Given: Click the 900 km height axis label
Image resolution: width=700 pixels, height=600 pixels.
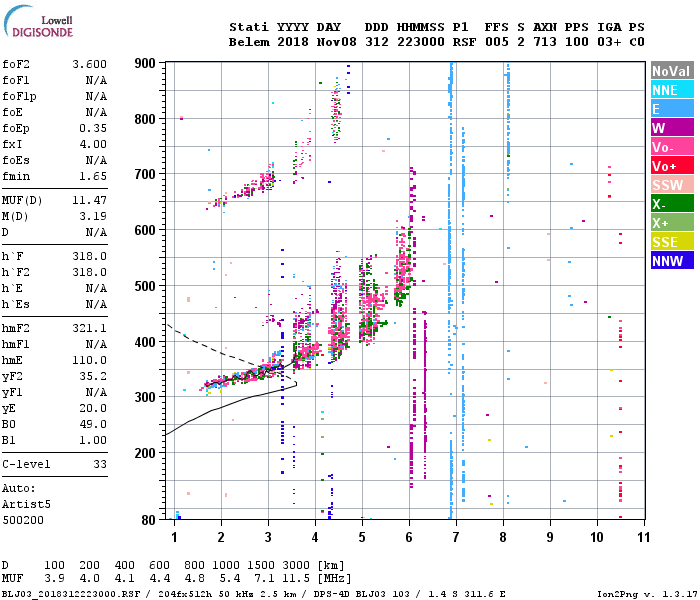Looking at the screenshot, I should pyautogui.click(x=145, y=63).
